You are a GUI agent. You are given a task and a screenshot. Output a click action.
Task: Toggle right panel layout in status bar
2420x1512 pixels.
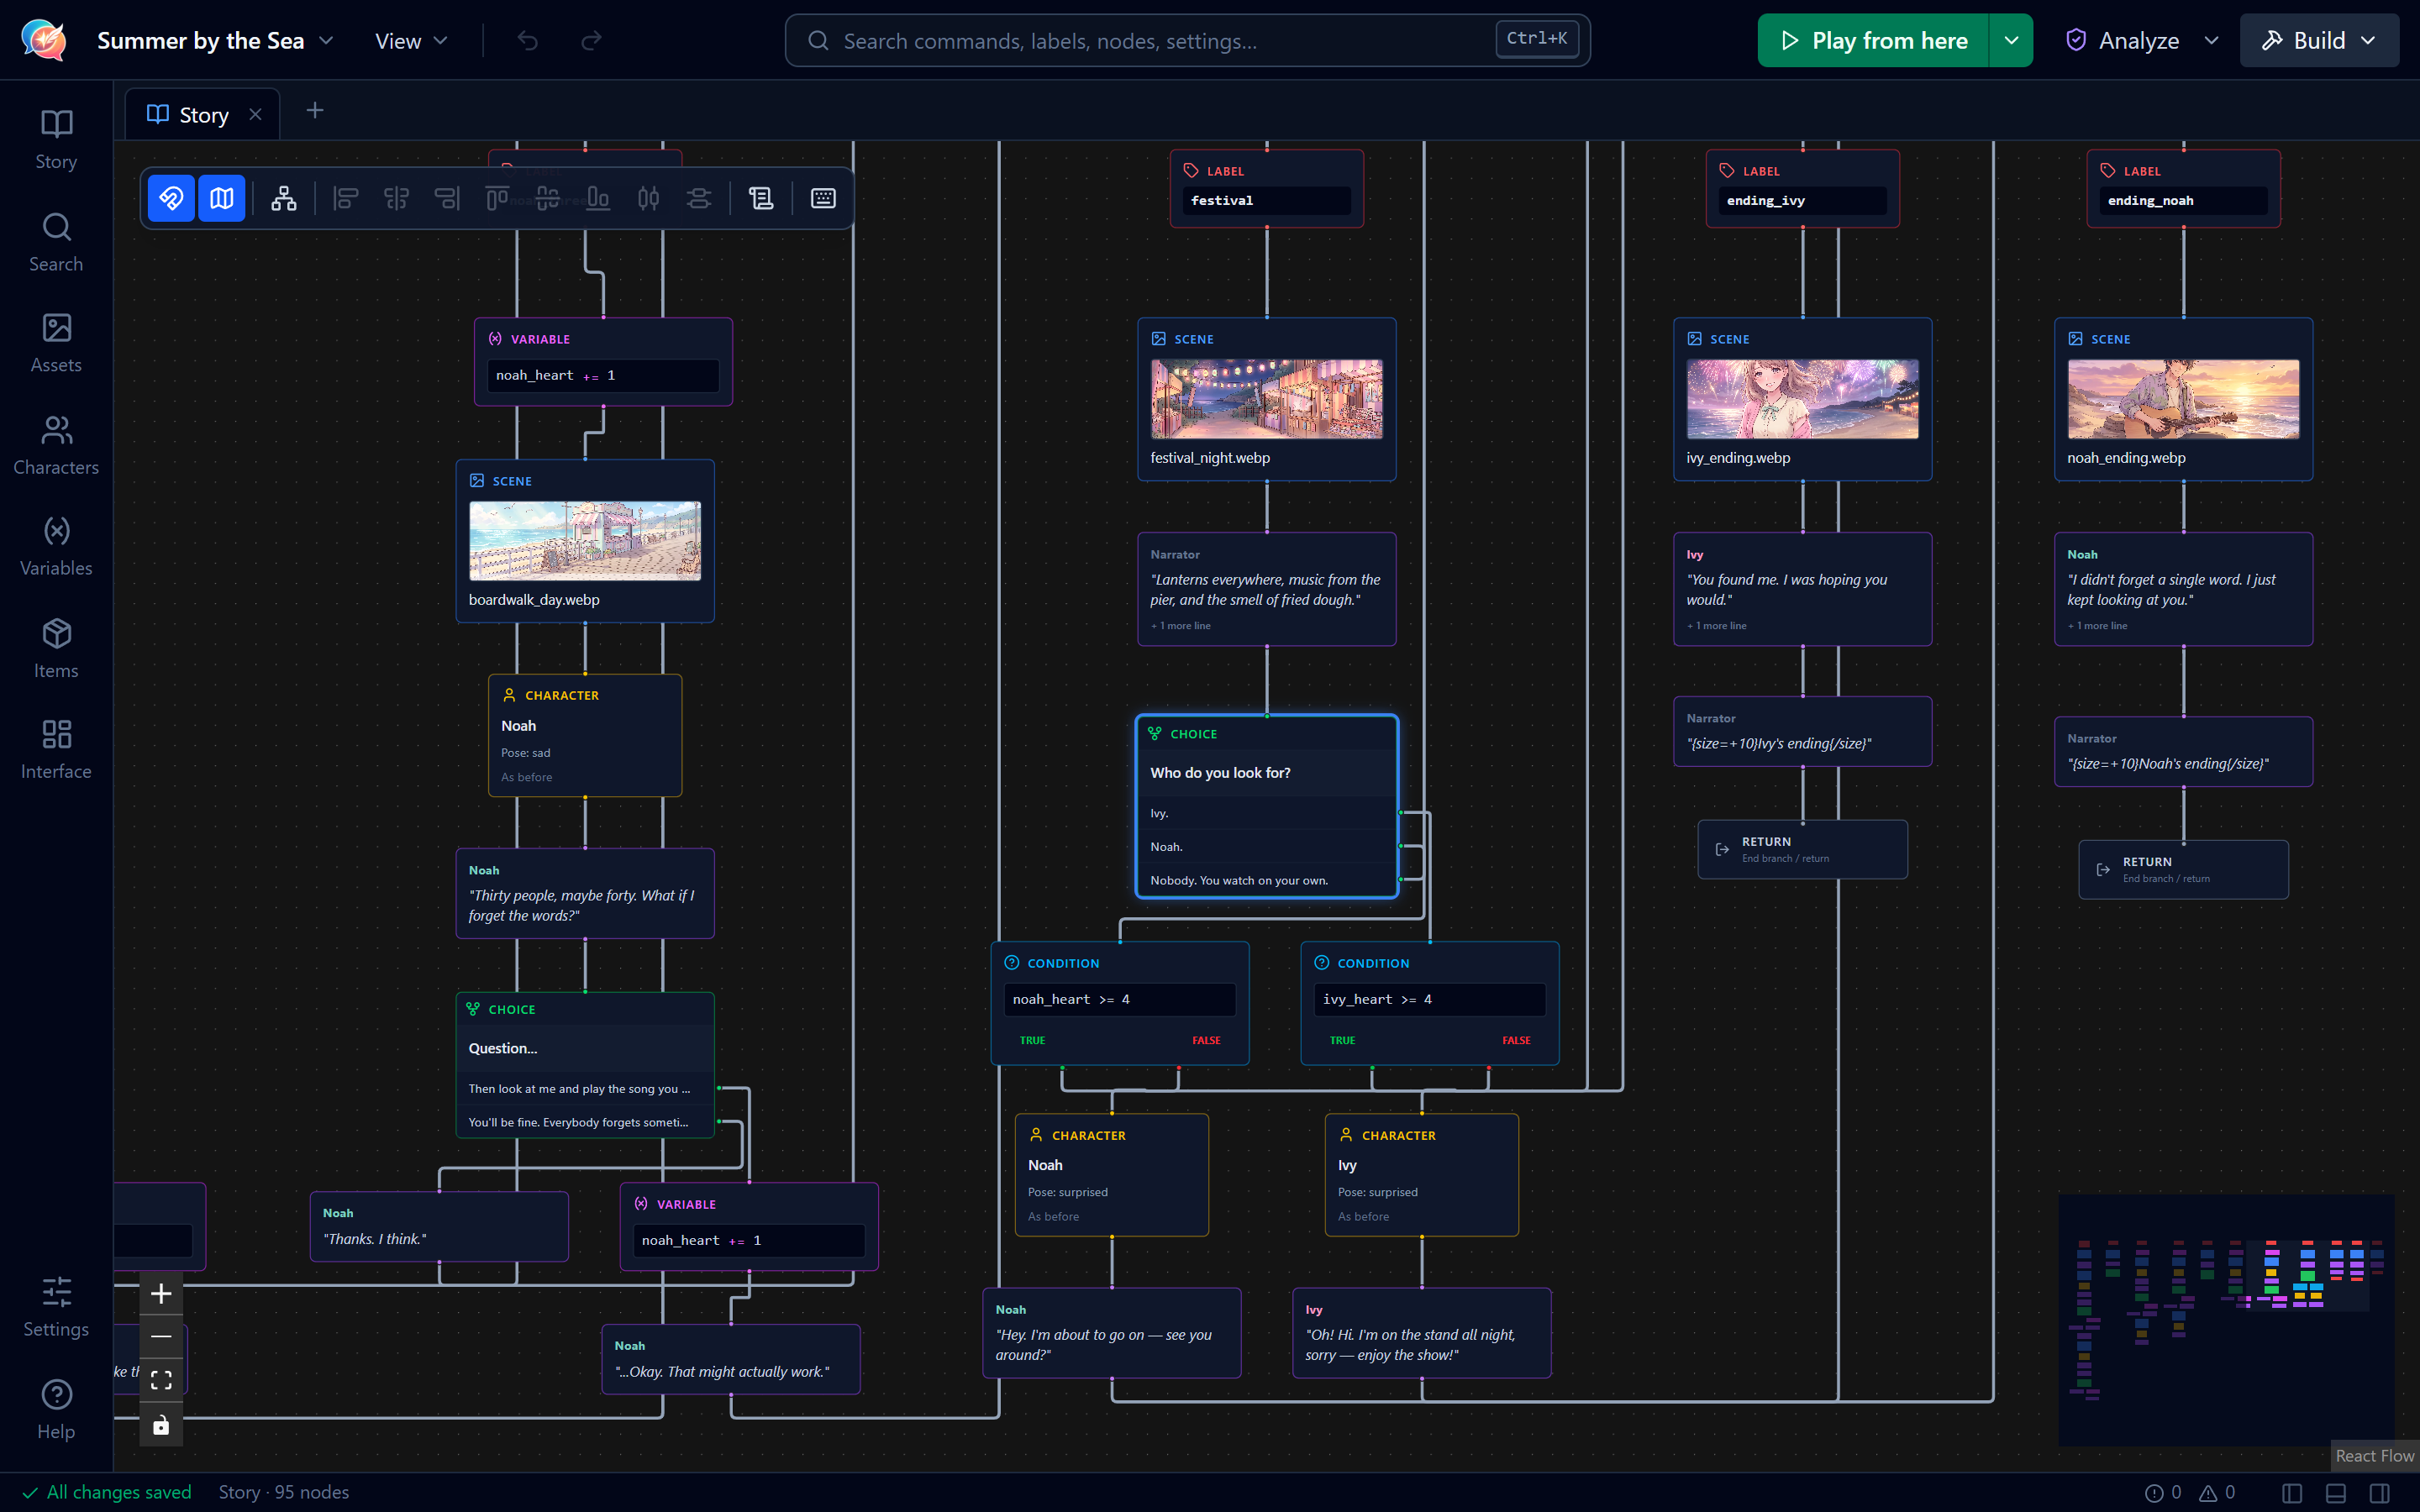(2379, 1493)
